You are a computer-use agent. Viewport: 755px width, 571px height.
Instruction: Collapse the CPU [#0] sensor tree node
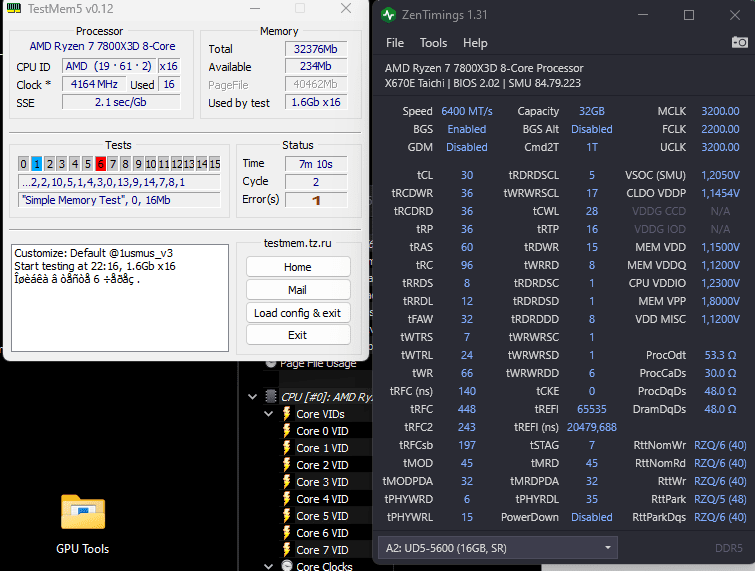[x=252, y=397]
